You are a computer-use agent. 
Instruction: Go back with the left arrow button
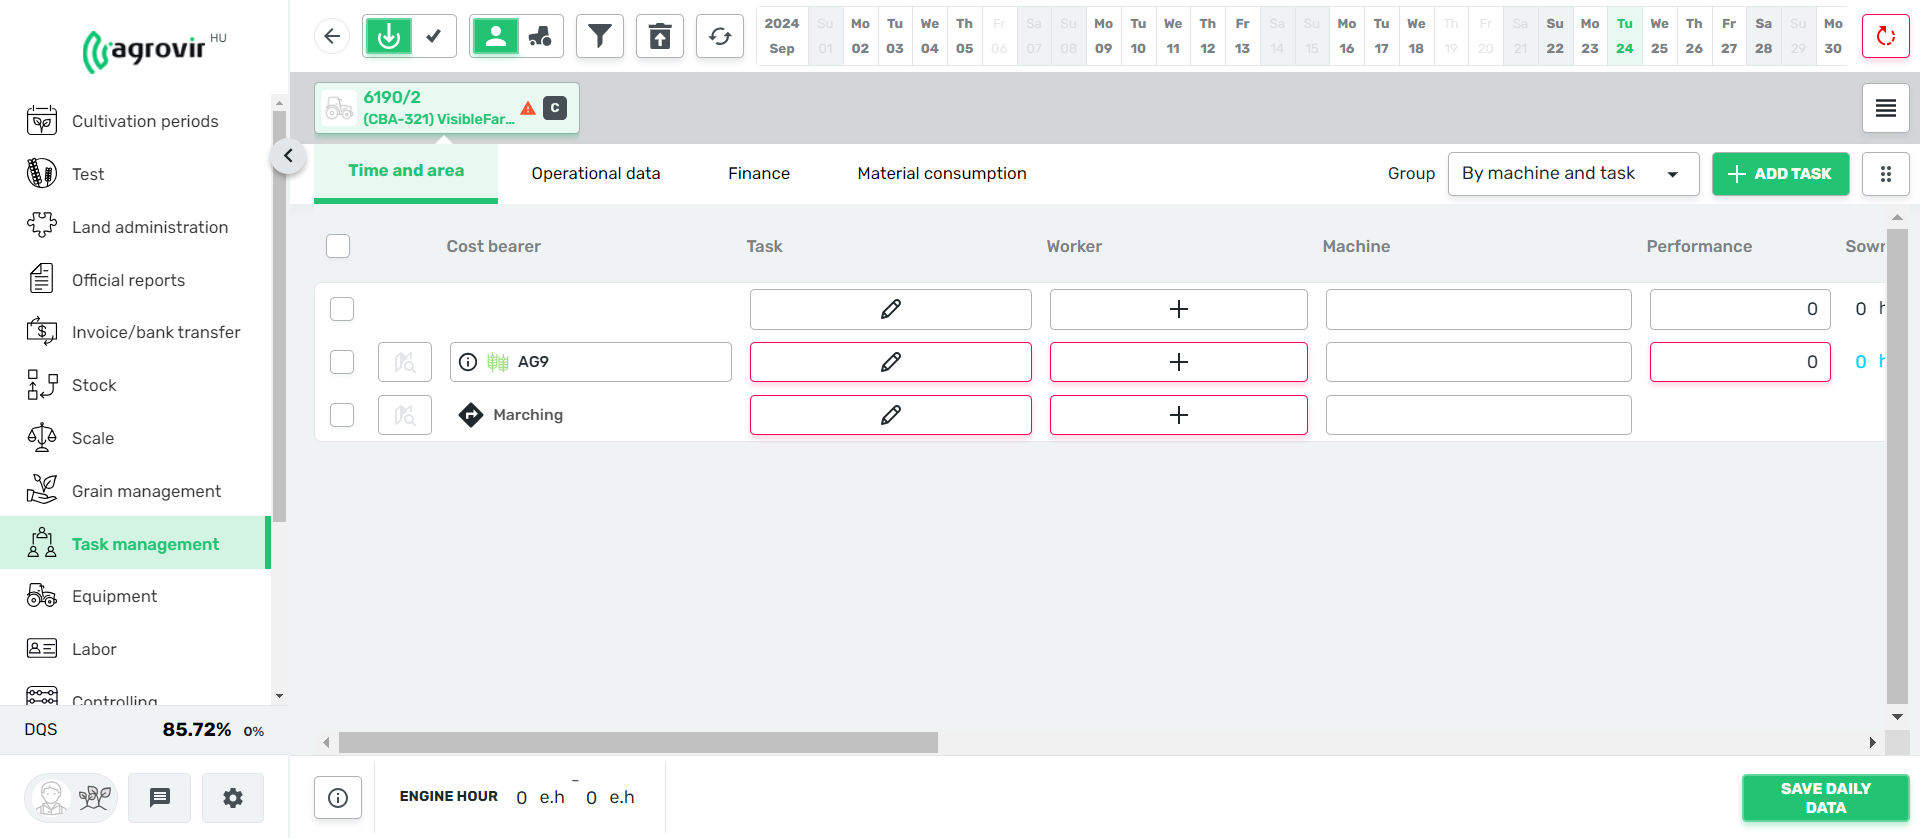point(332,37)
